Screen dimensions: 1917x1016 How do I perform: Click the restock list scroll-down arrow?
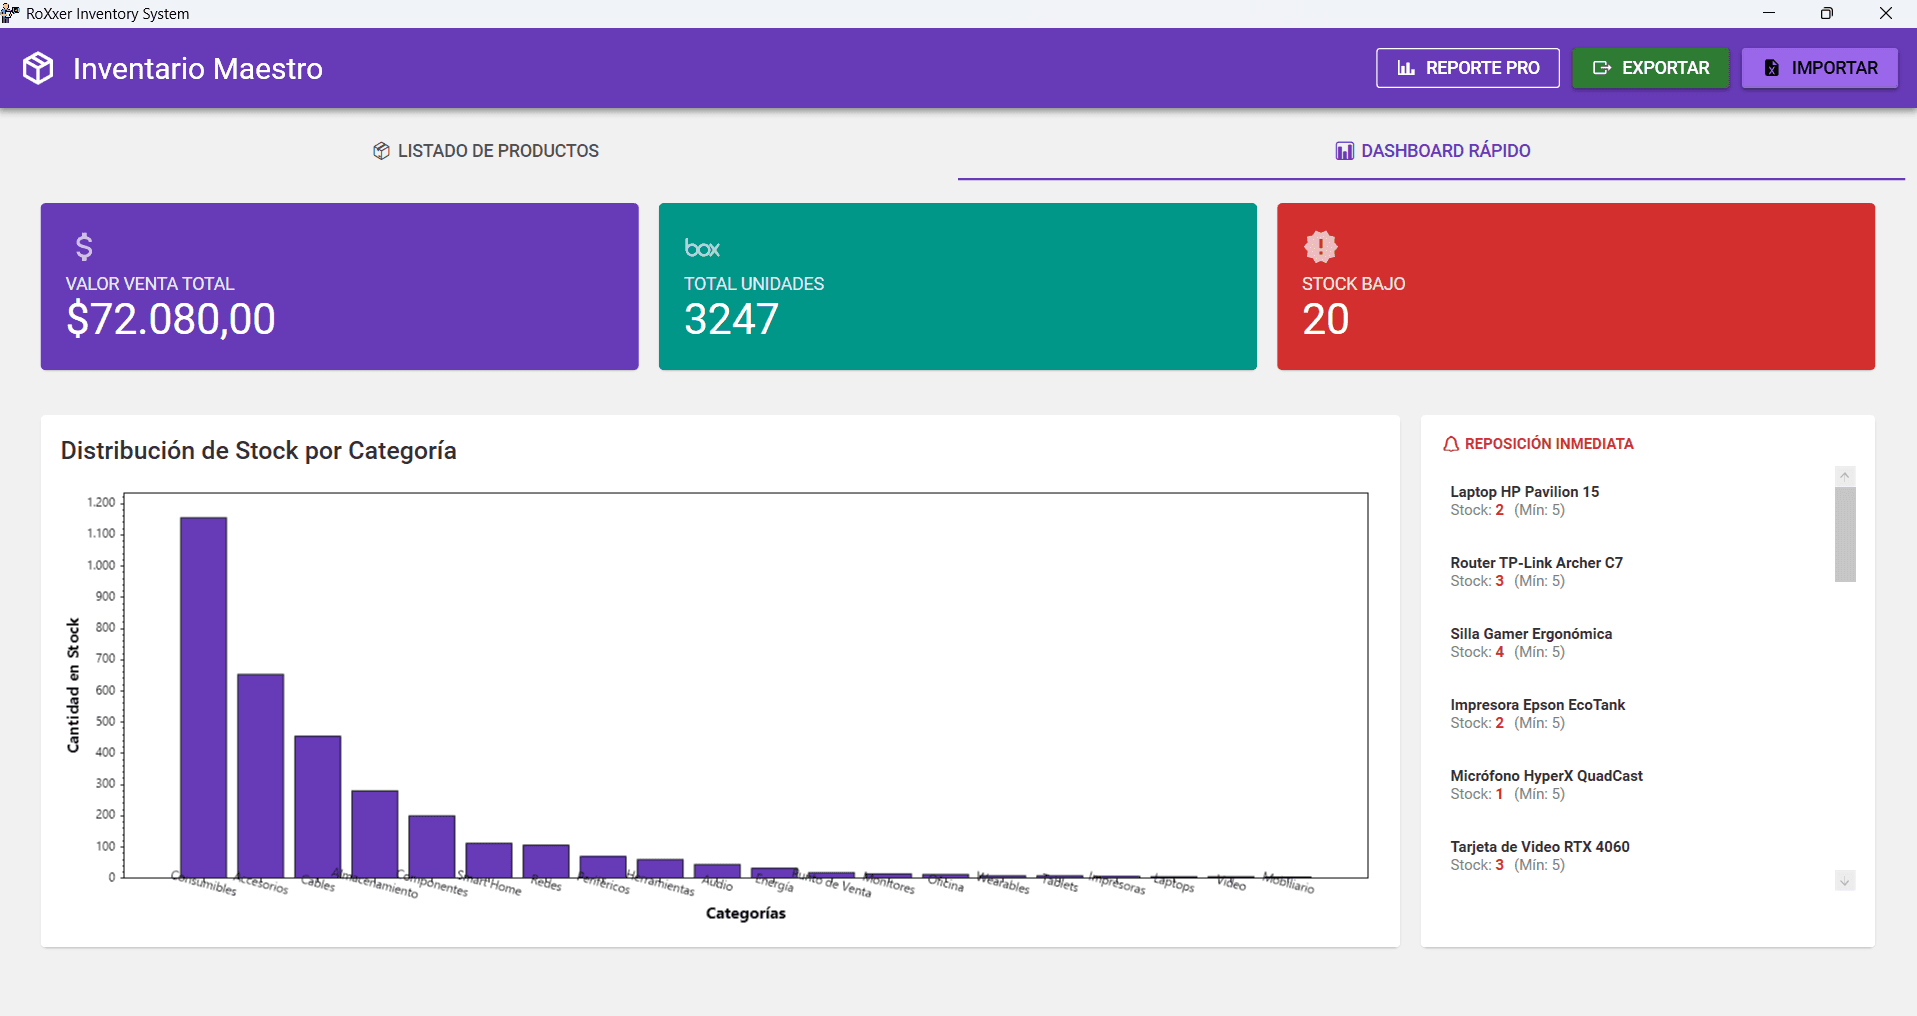point(1845,881)
